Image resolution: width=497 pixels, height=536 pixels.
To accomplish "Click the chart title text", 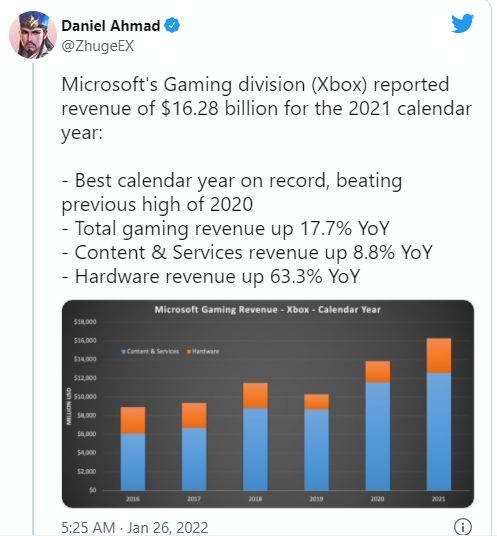I will pyautogui.click(x=267, y=310).
